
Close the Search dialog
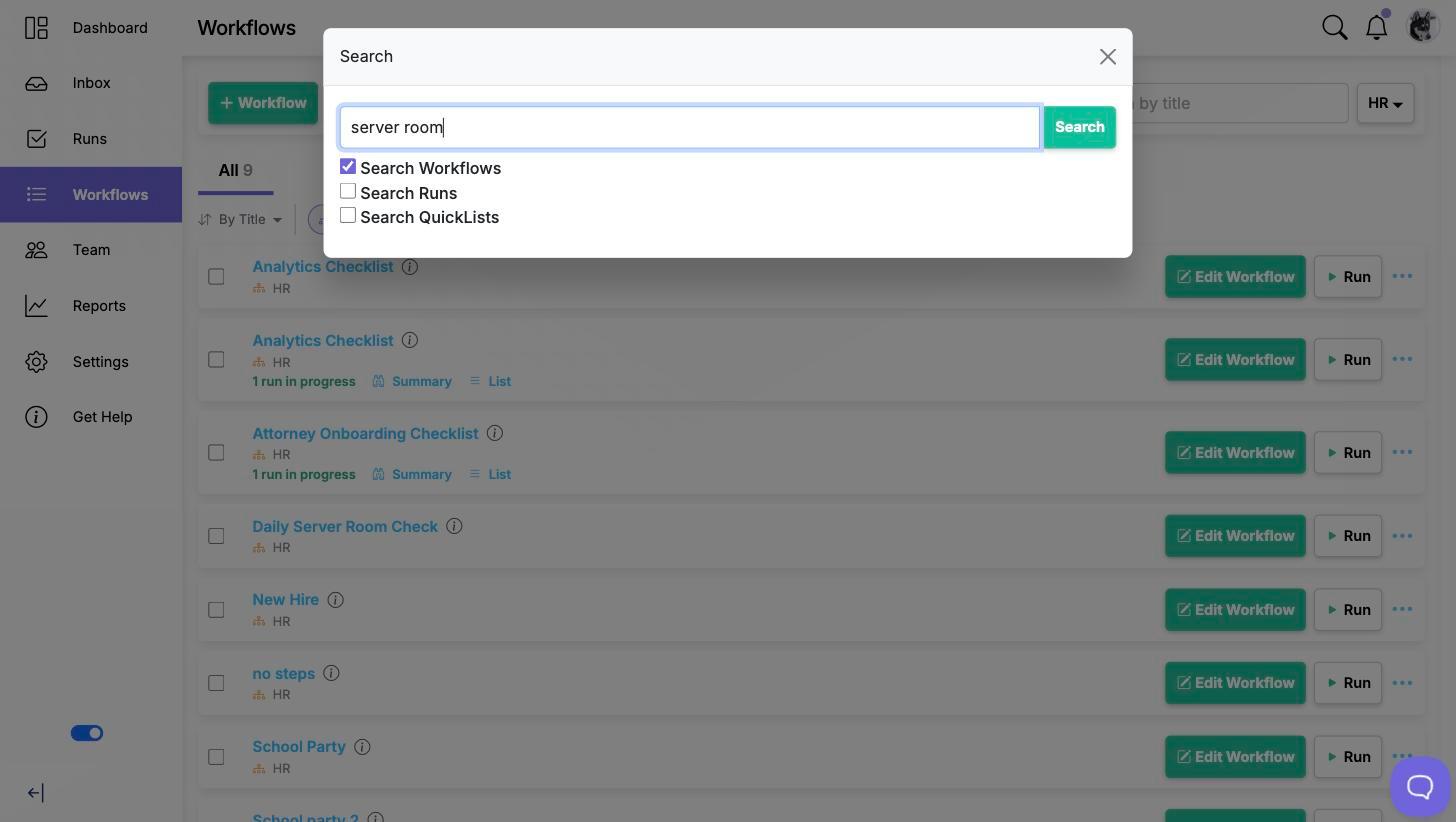[x=1107, y=57]
